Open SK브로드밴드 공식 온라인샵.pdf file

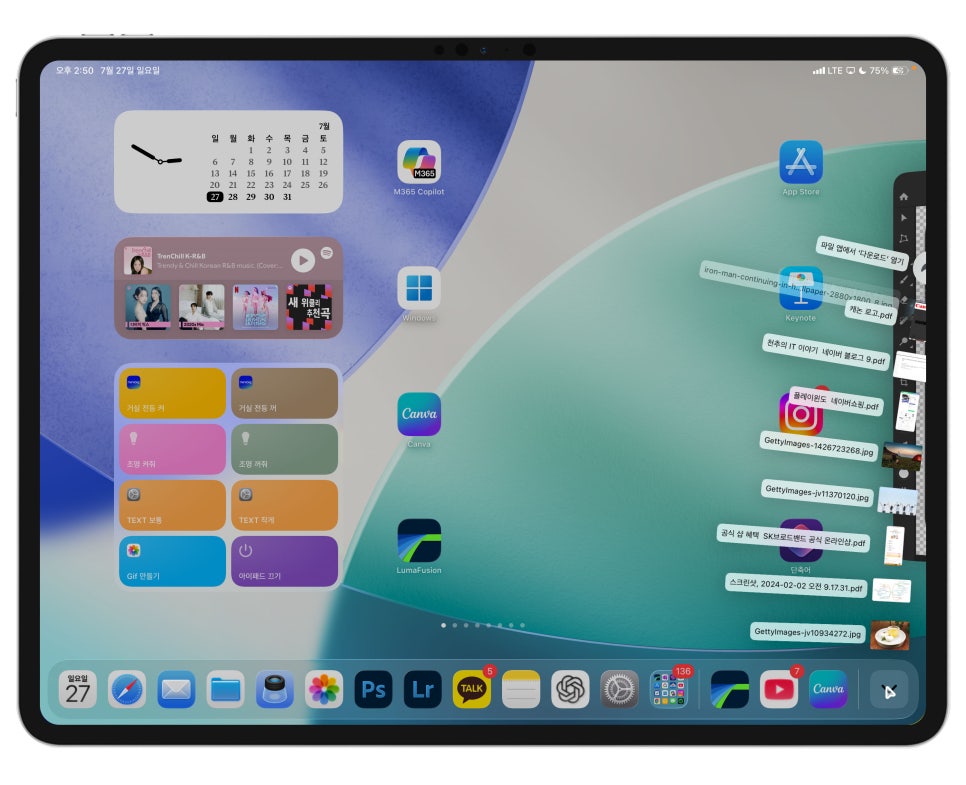(x=793, y=538)
